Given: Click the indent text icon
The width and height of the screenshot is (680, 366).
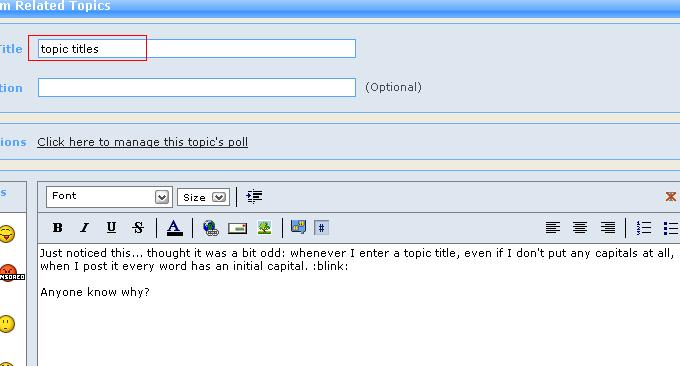Looking at the screenshot, I should (x=254, y=196).
